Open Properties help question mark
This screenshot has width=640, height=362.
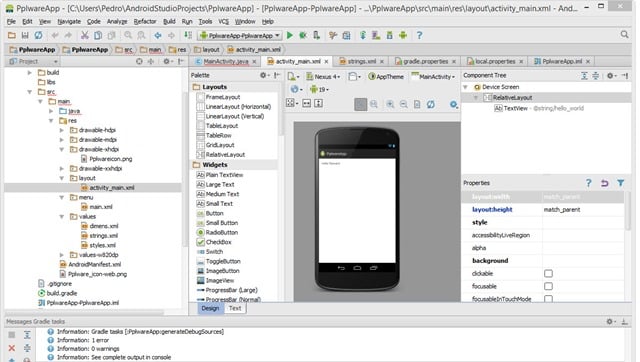pos(588,183)
